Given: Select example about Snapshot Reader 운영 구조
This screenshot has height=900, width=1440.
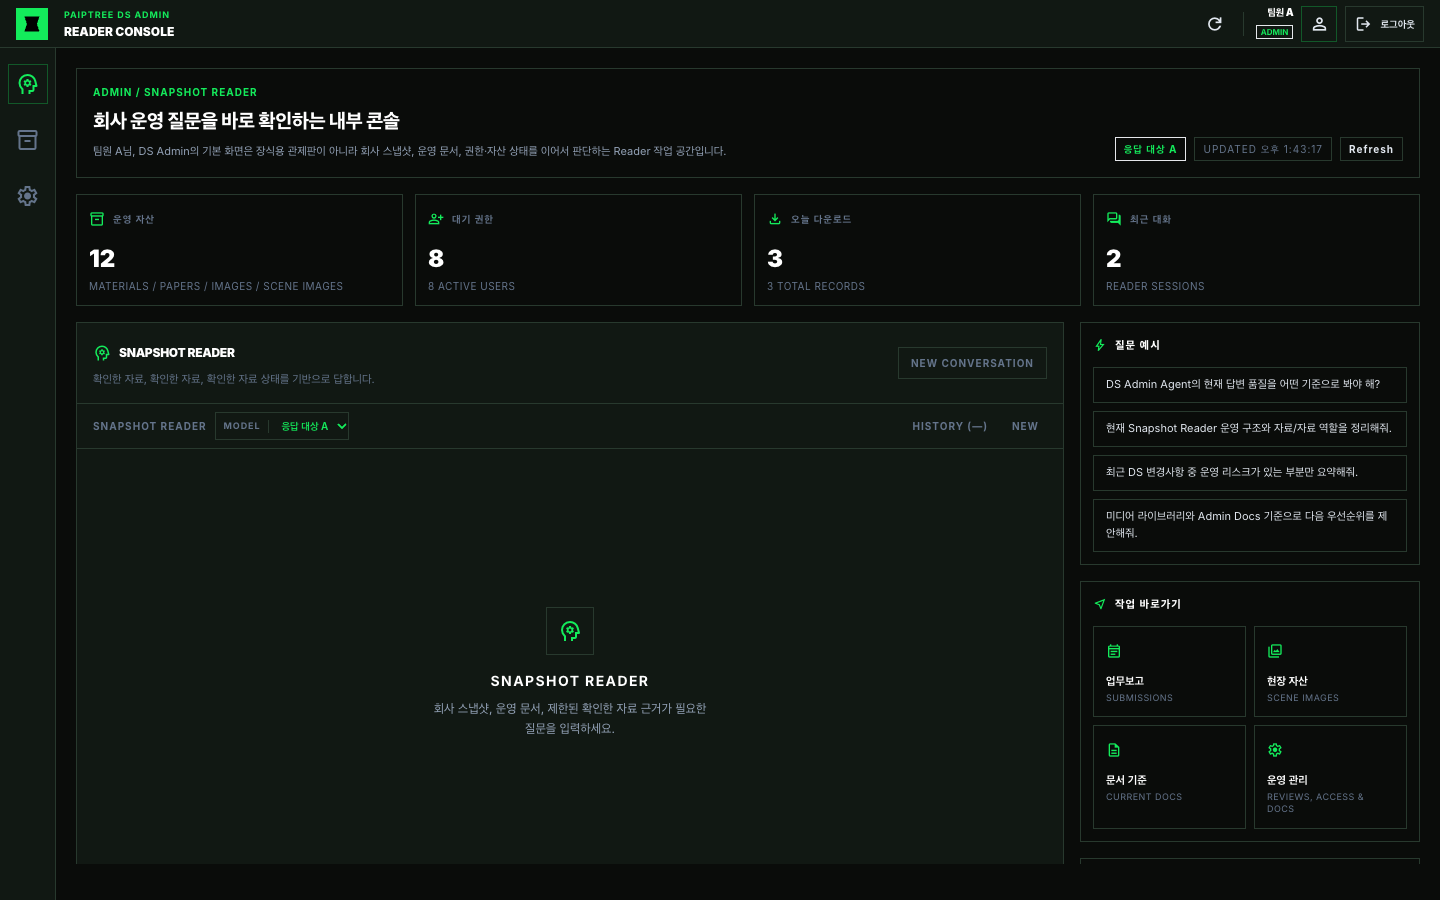Looking at the screenshot, I should [x=1250, y=429].
